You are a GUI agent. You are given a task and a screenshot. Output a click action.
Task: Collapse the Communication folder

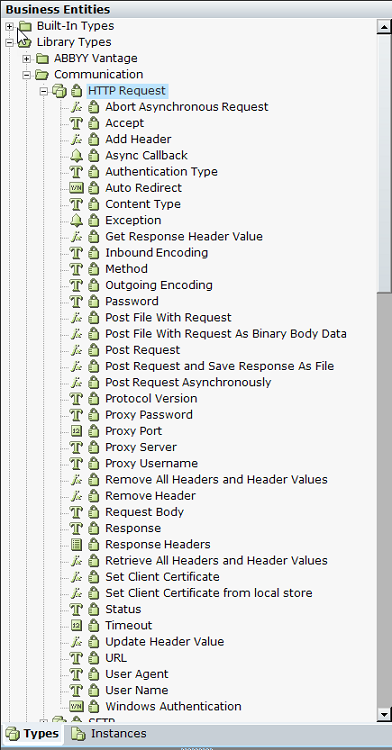click(x=27, y=75)
